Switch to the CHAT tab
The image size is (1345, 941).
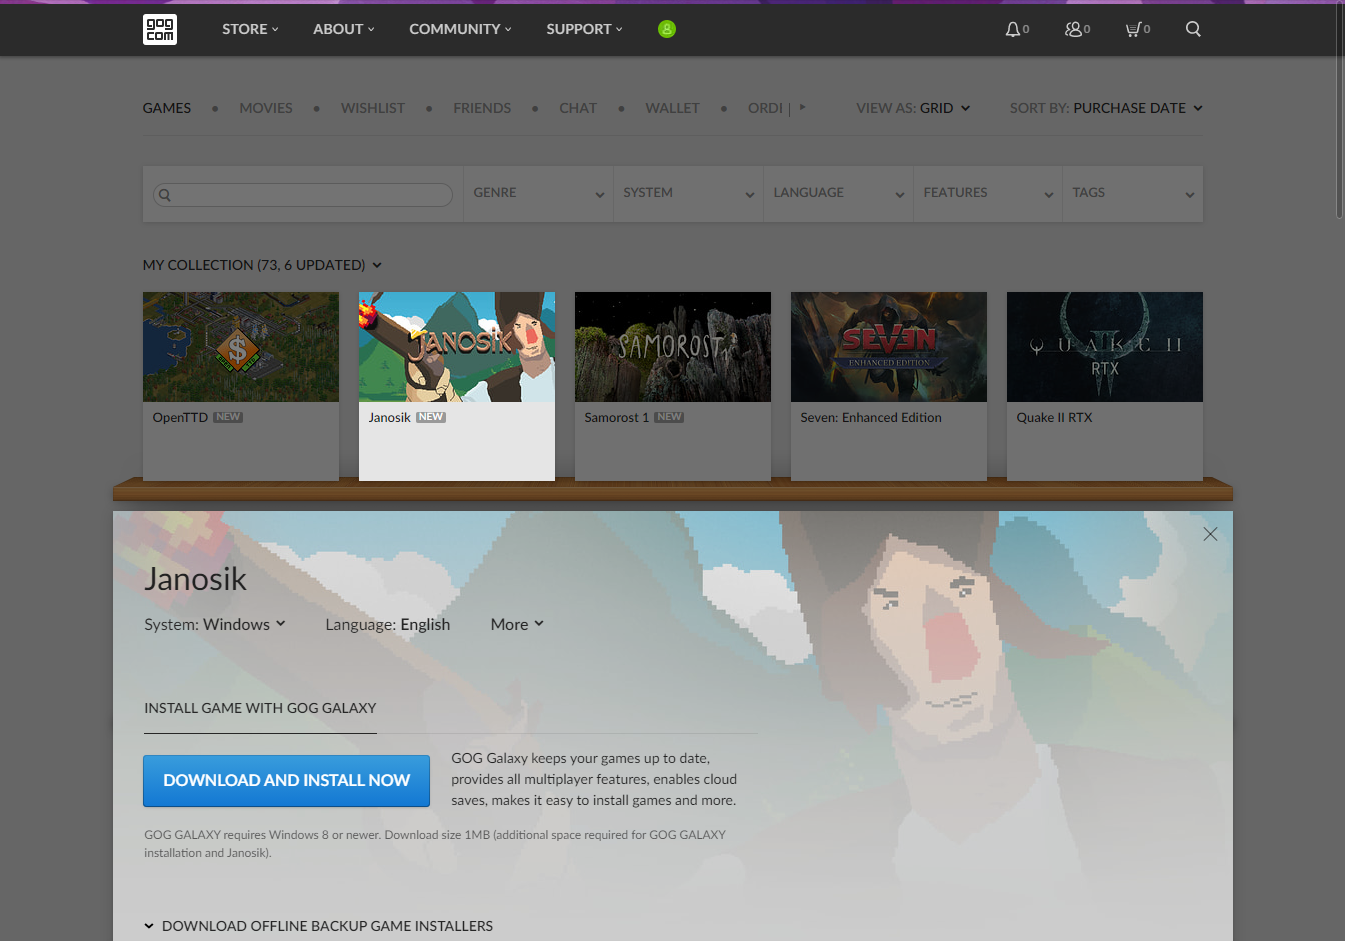(x=578, y=108)
